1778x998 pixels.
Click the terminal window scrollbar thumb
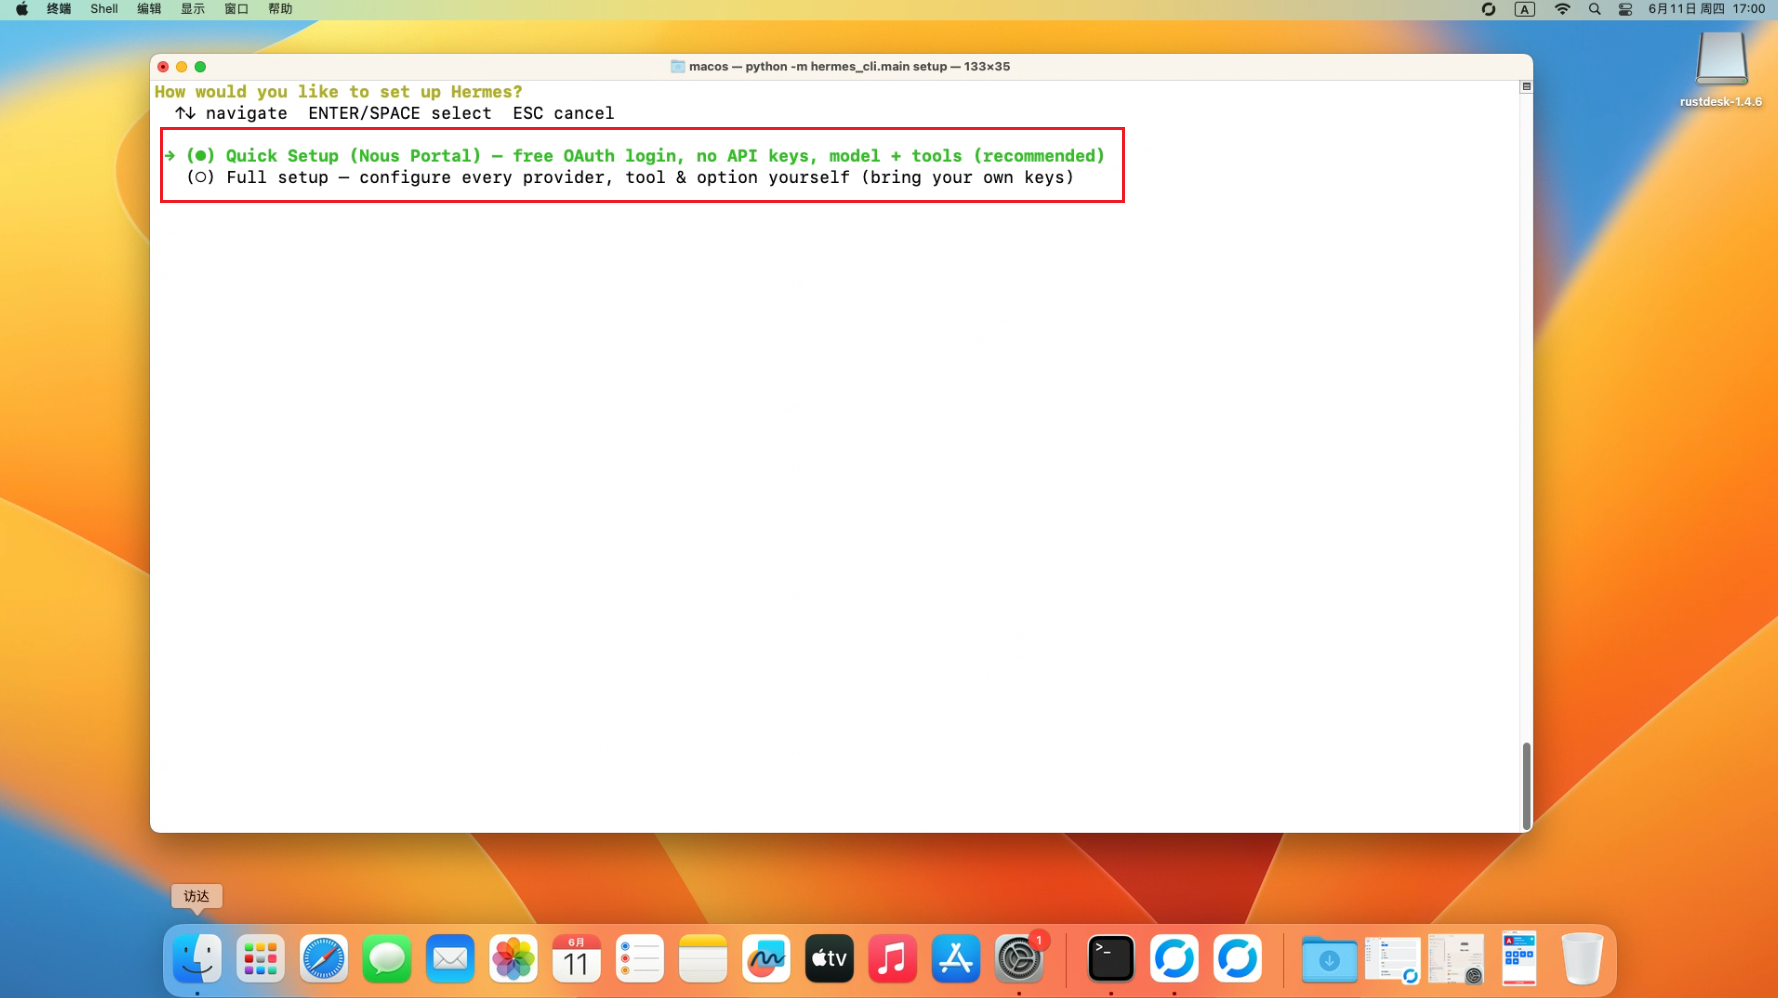[1526, 786]
